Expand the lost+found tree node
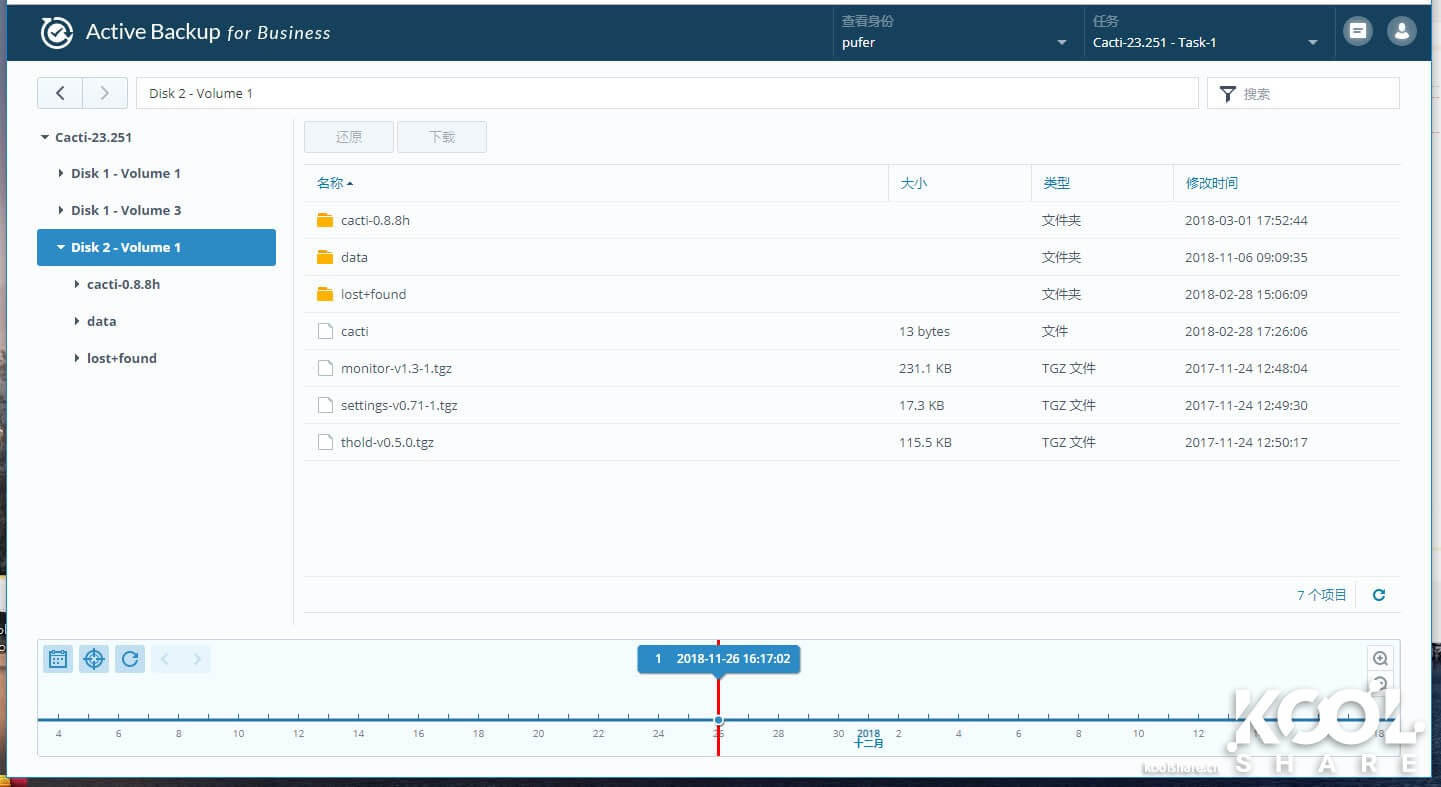The image size is (1441, 787). tap(78, 358)
